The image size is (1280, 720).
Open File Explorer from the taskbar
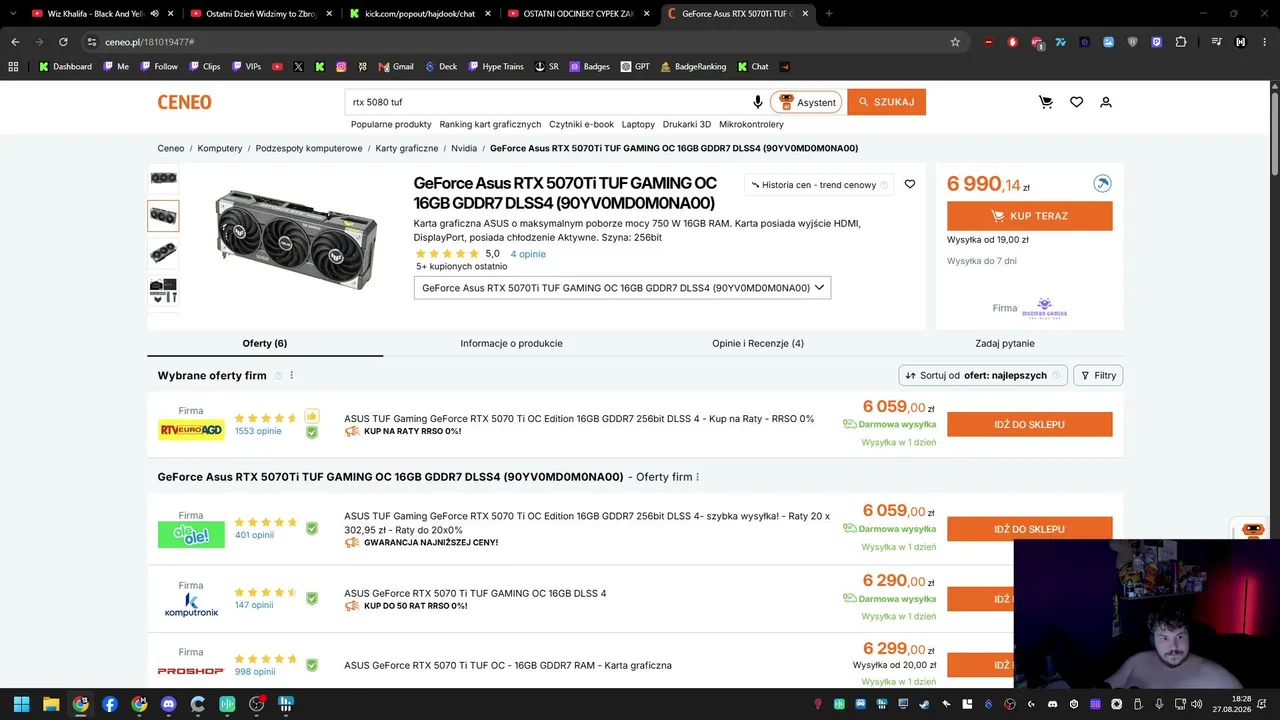pos(51,704)
